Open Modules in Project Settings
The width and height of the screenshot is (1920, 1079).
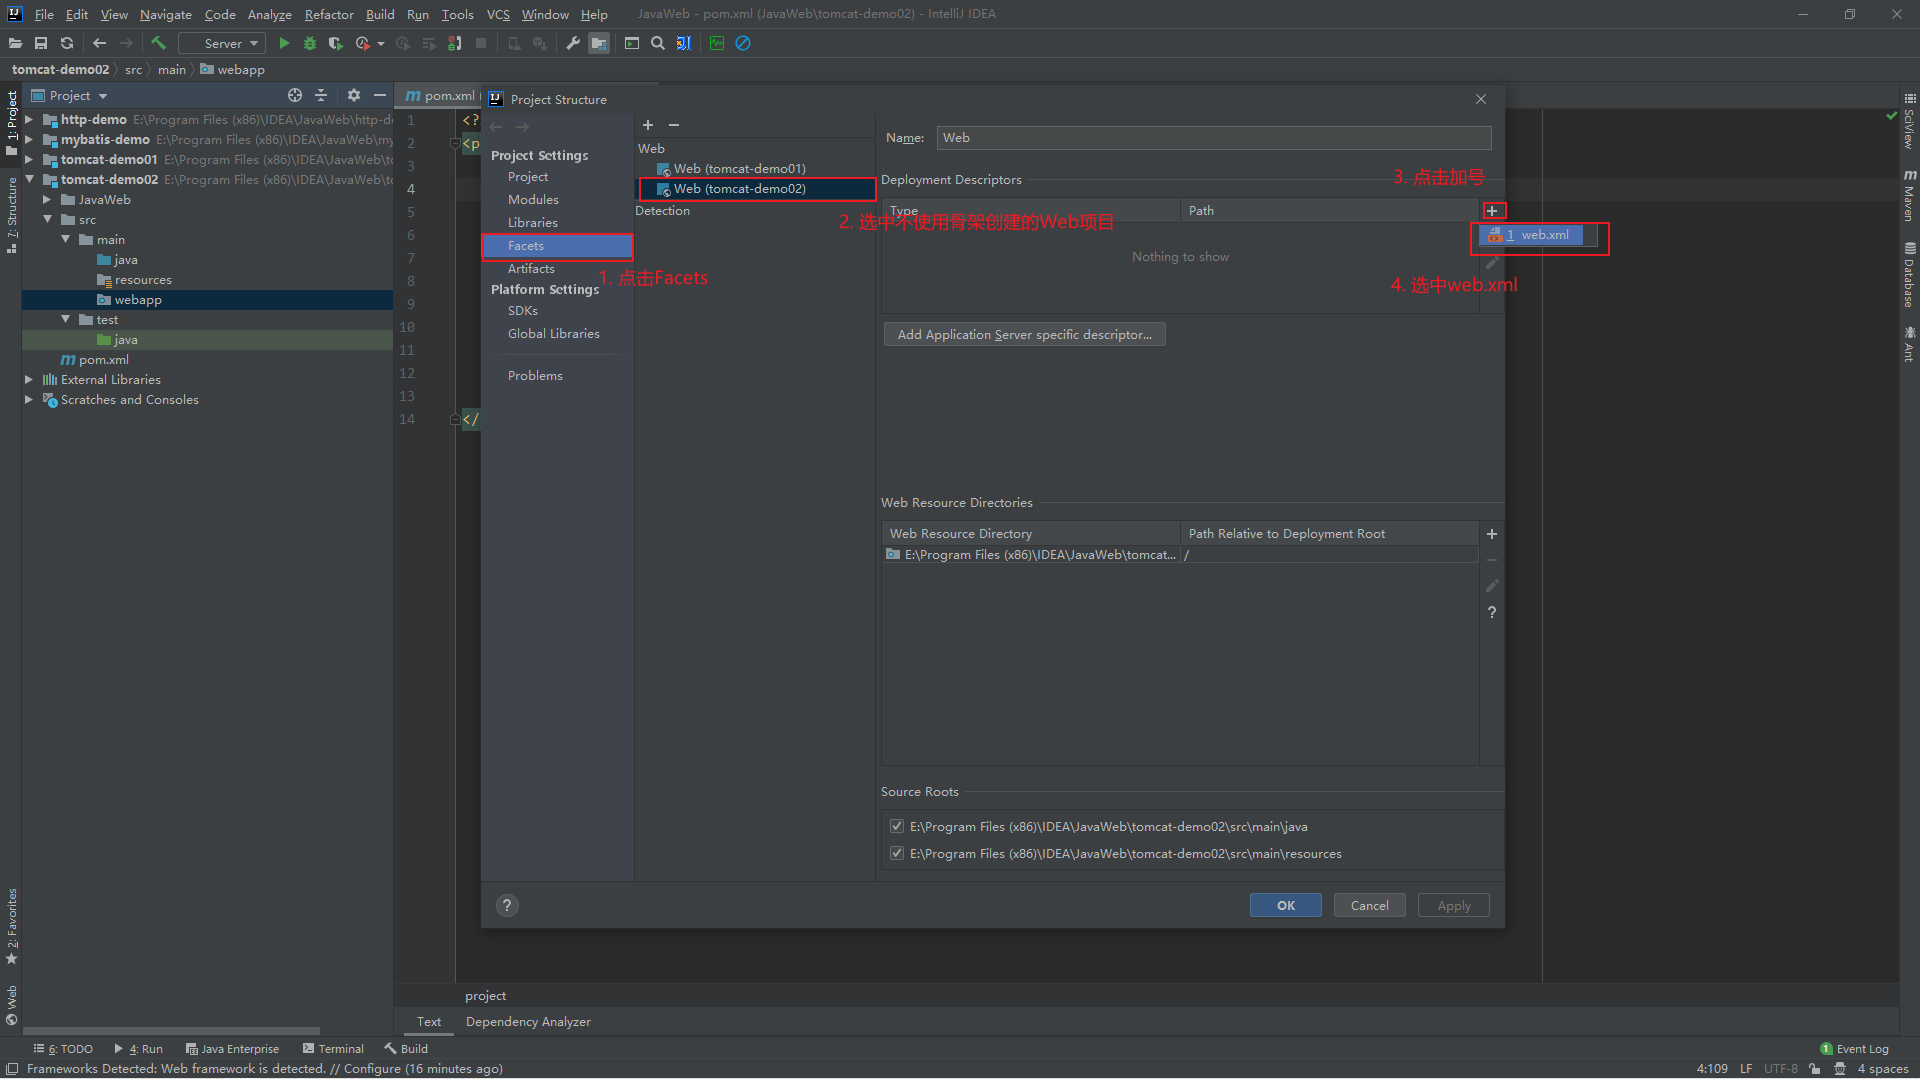point(533,200)
